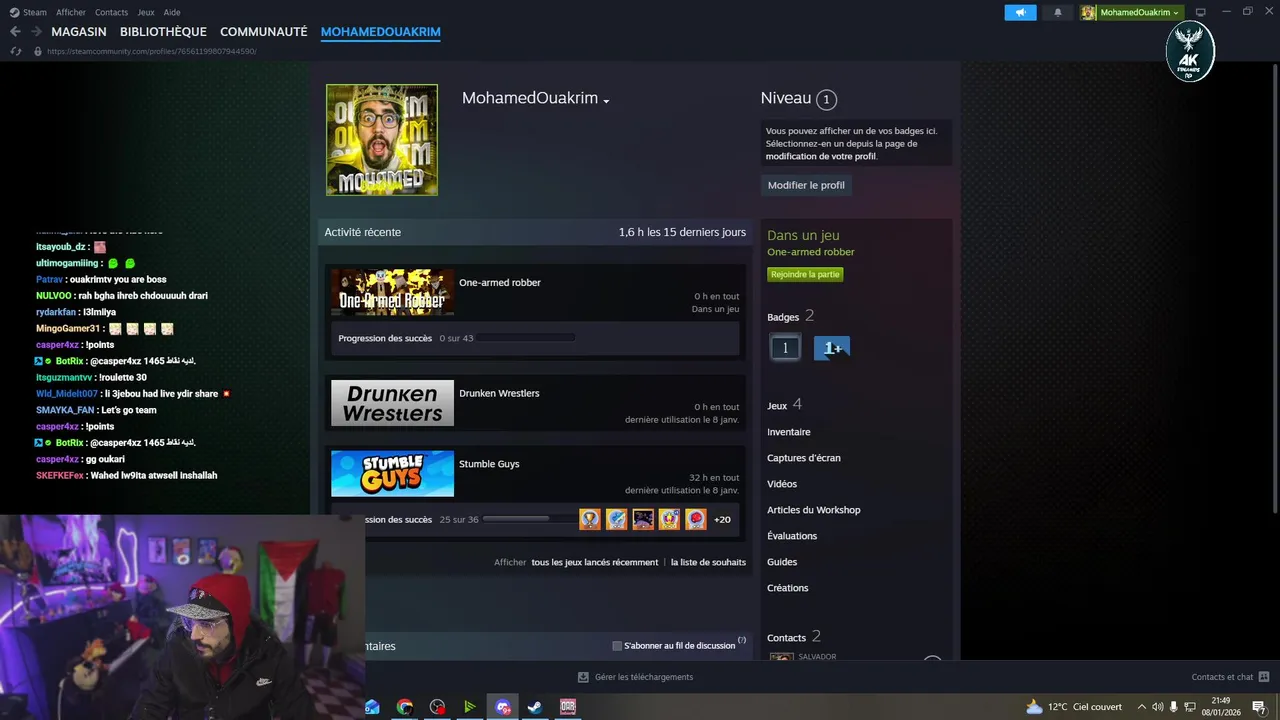Switch to the MAGASIN tab

click(79, 32)
